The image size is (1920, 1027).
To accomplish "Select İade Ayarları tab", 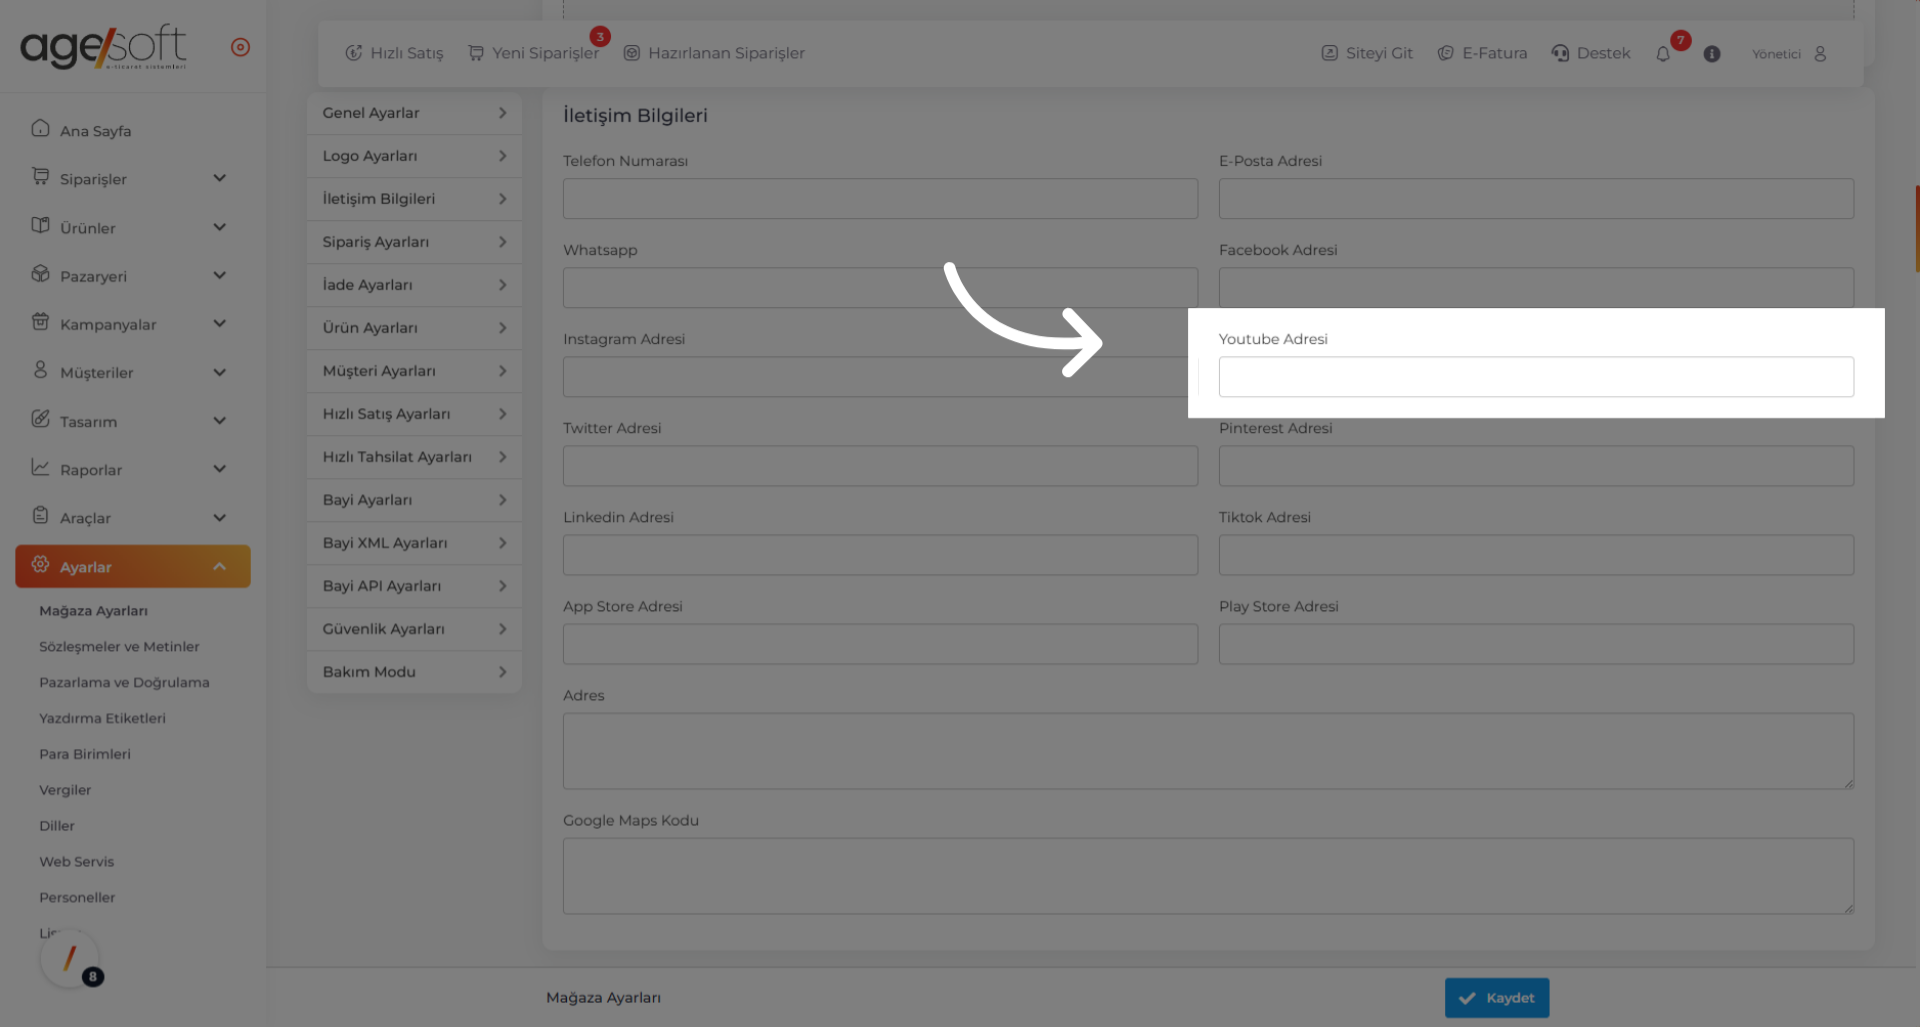I will tap(414, 285).
